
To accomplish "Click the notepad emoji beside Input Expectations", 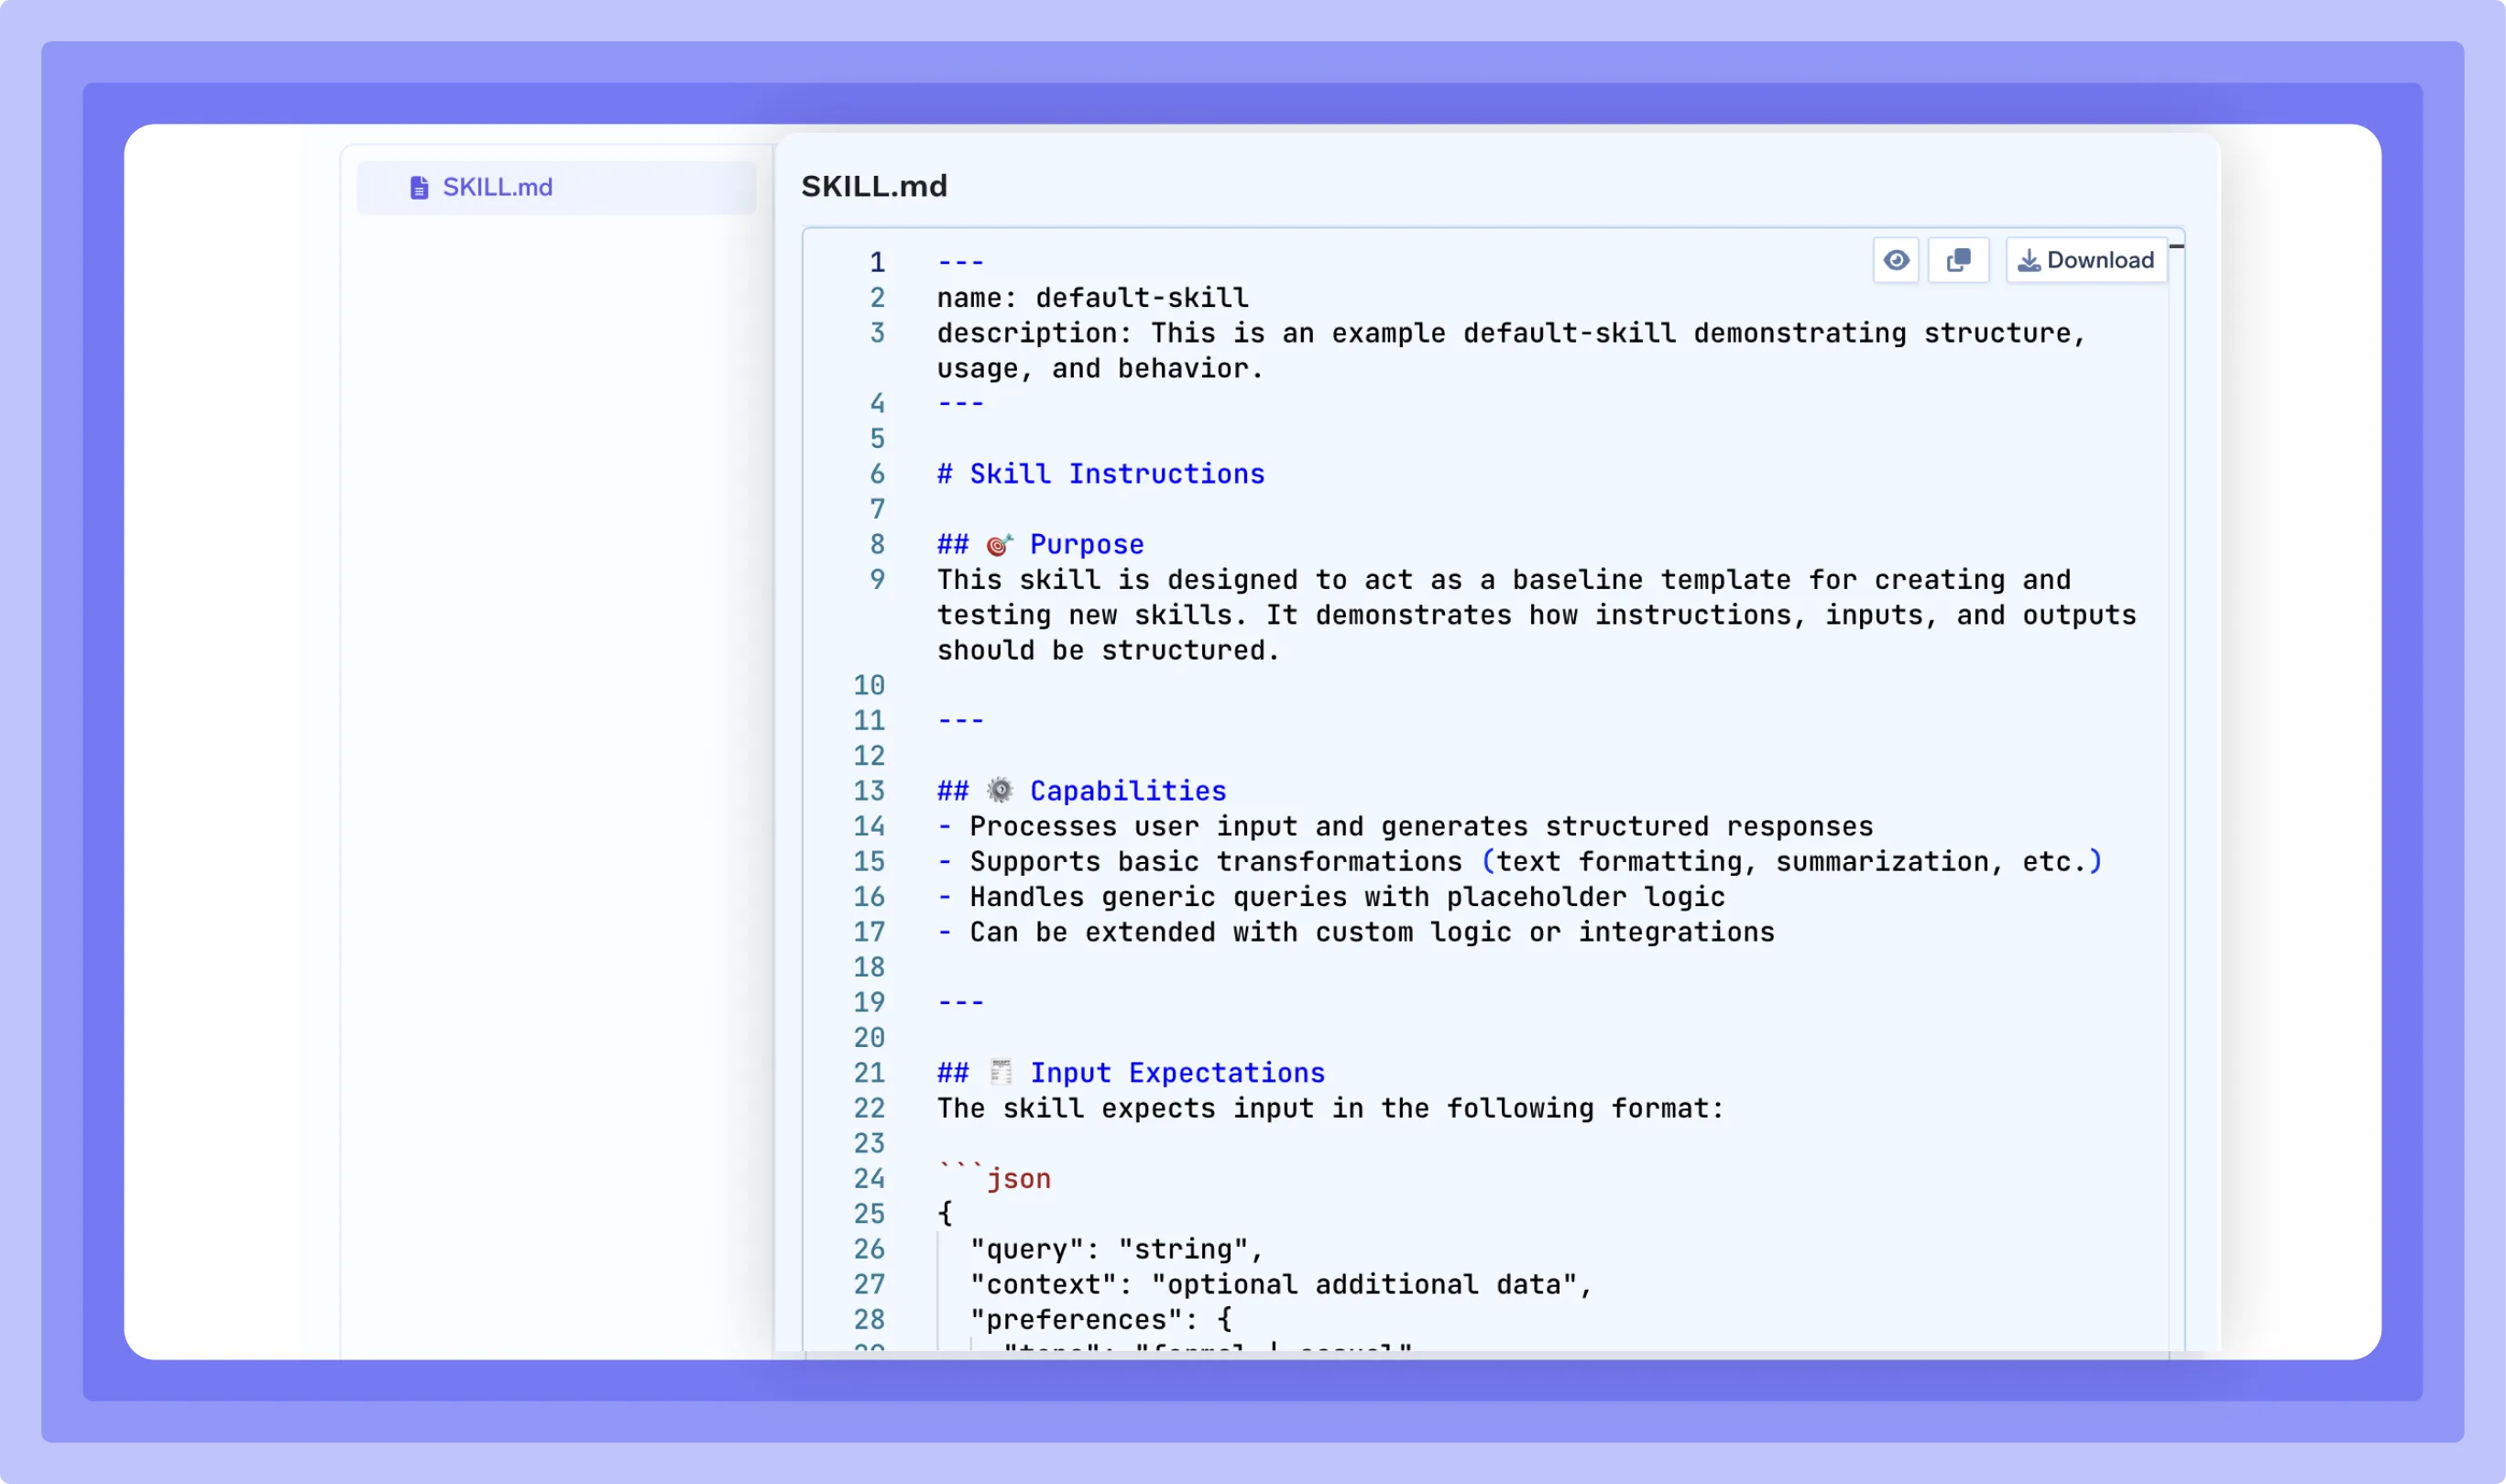I will (1000, 1072).
